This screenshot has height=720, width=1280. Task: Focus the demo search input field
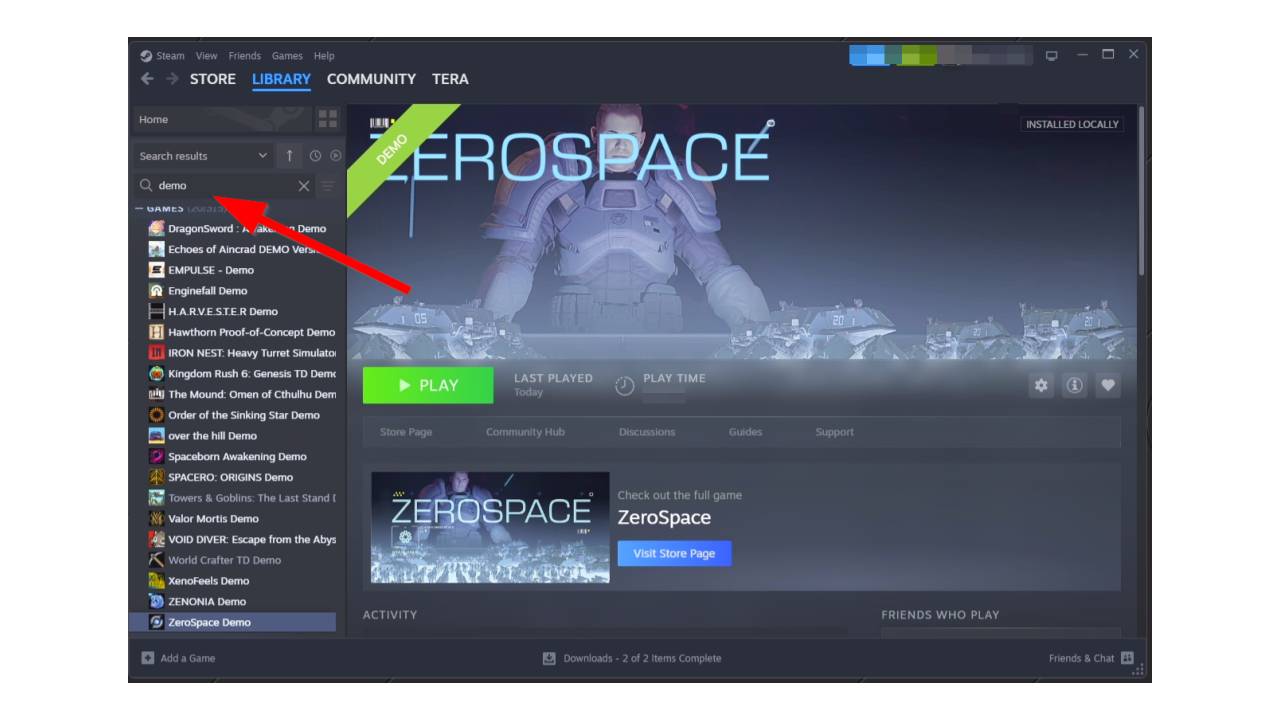(x=225, y=186)
